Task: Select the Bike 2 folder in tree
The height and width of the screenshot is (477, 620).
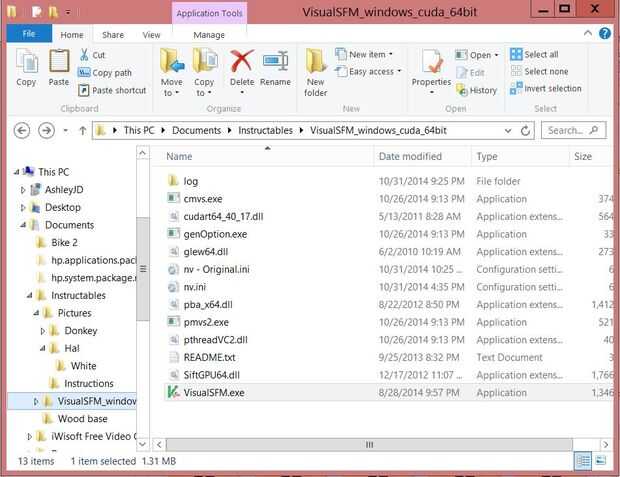Action: tap(64, 242)
